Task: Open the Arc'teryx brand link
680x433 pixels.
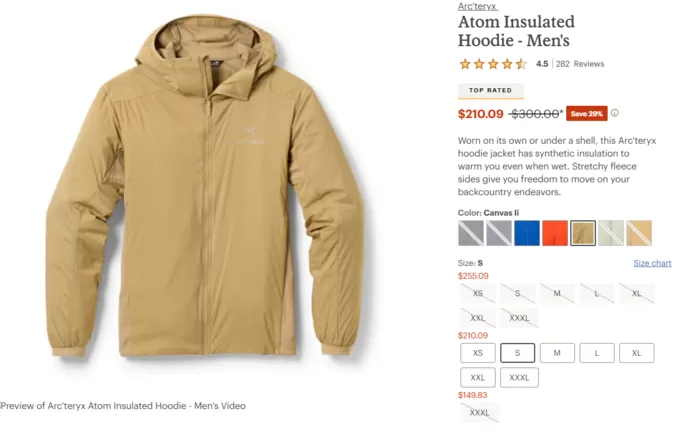Action: [x=477, y=6]
